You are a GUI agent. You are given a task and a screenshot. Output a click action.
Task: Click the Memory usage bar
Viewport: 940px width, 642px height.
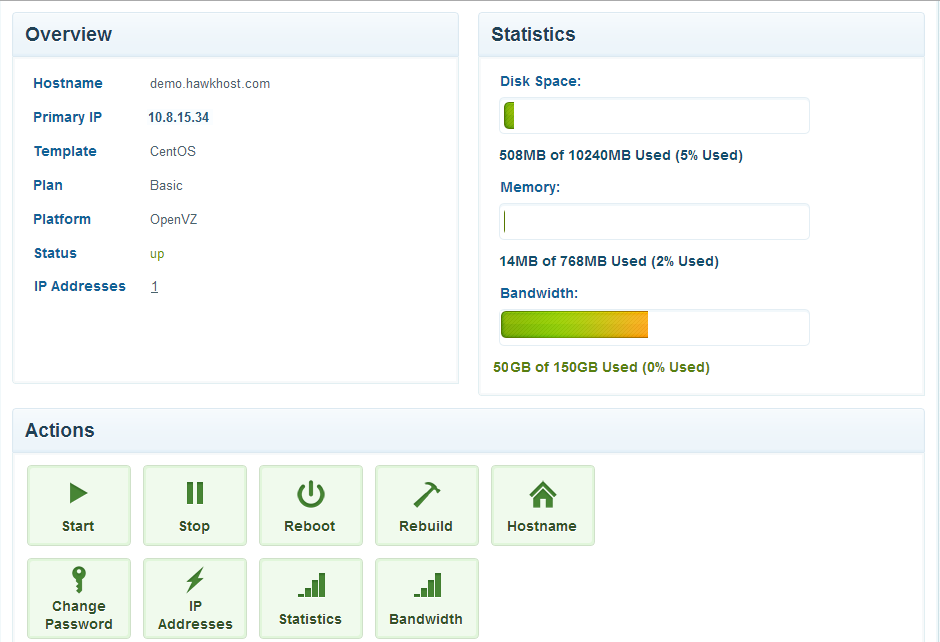[654, 222]
